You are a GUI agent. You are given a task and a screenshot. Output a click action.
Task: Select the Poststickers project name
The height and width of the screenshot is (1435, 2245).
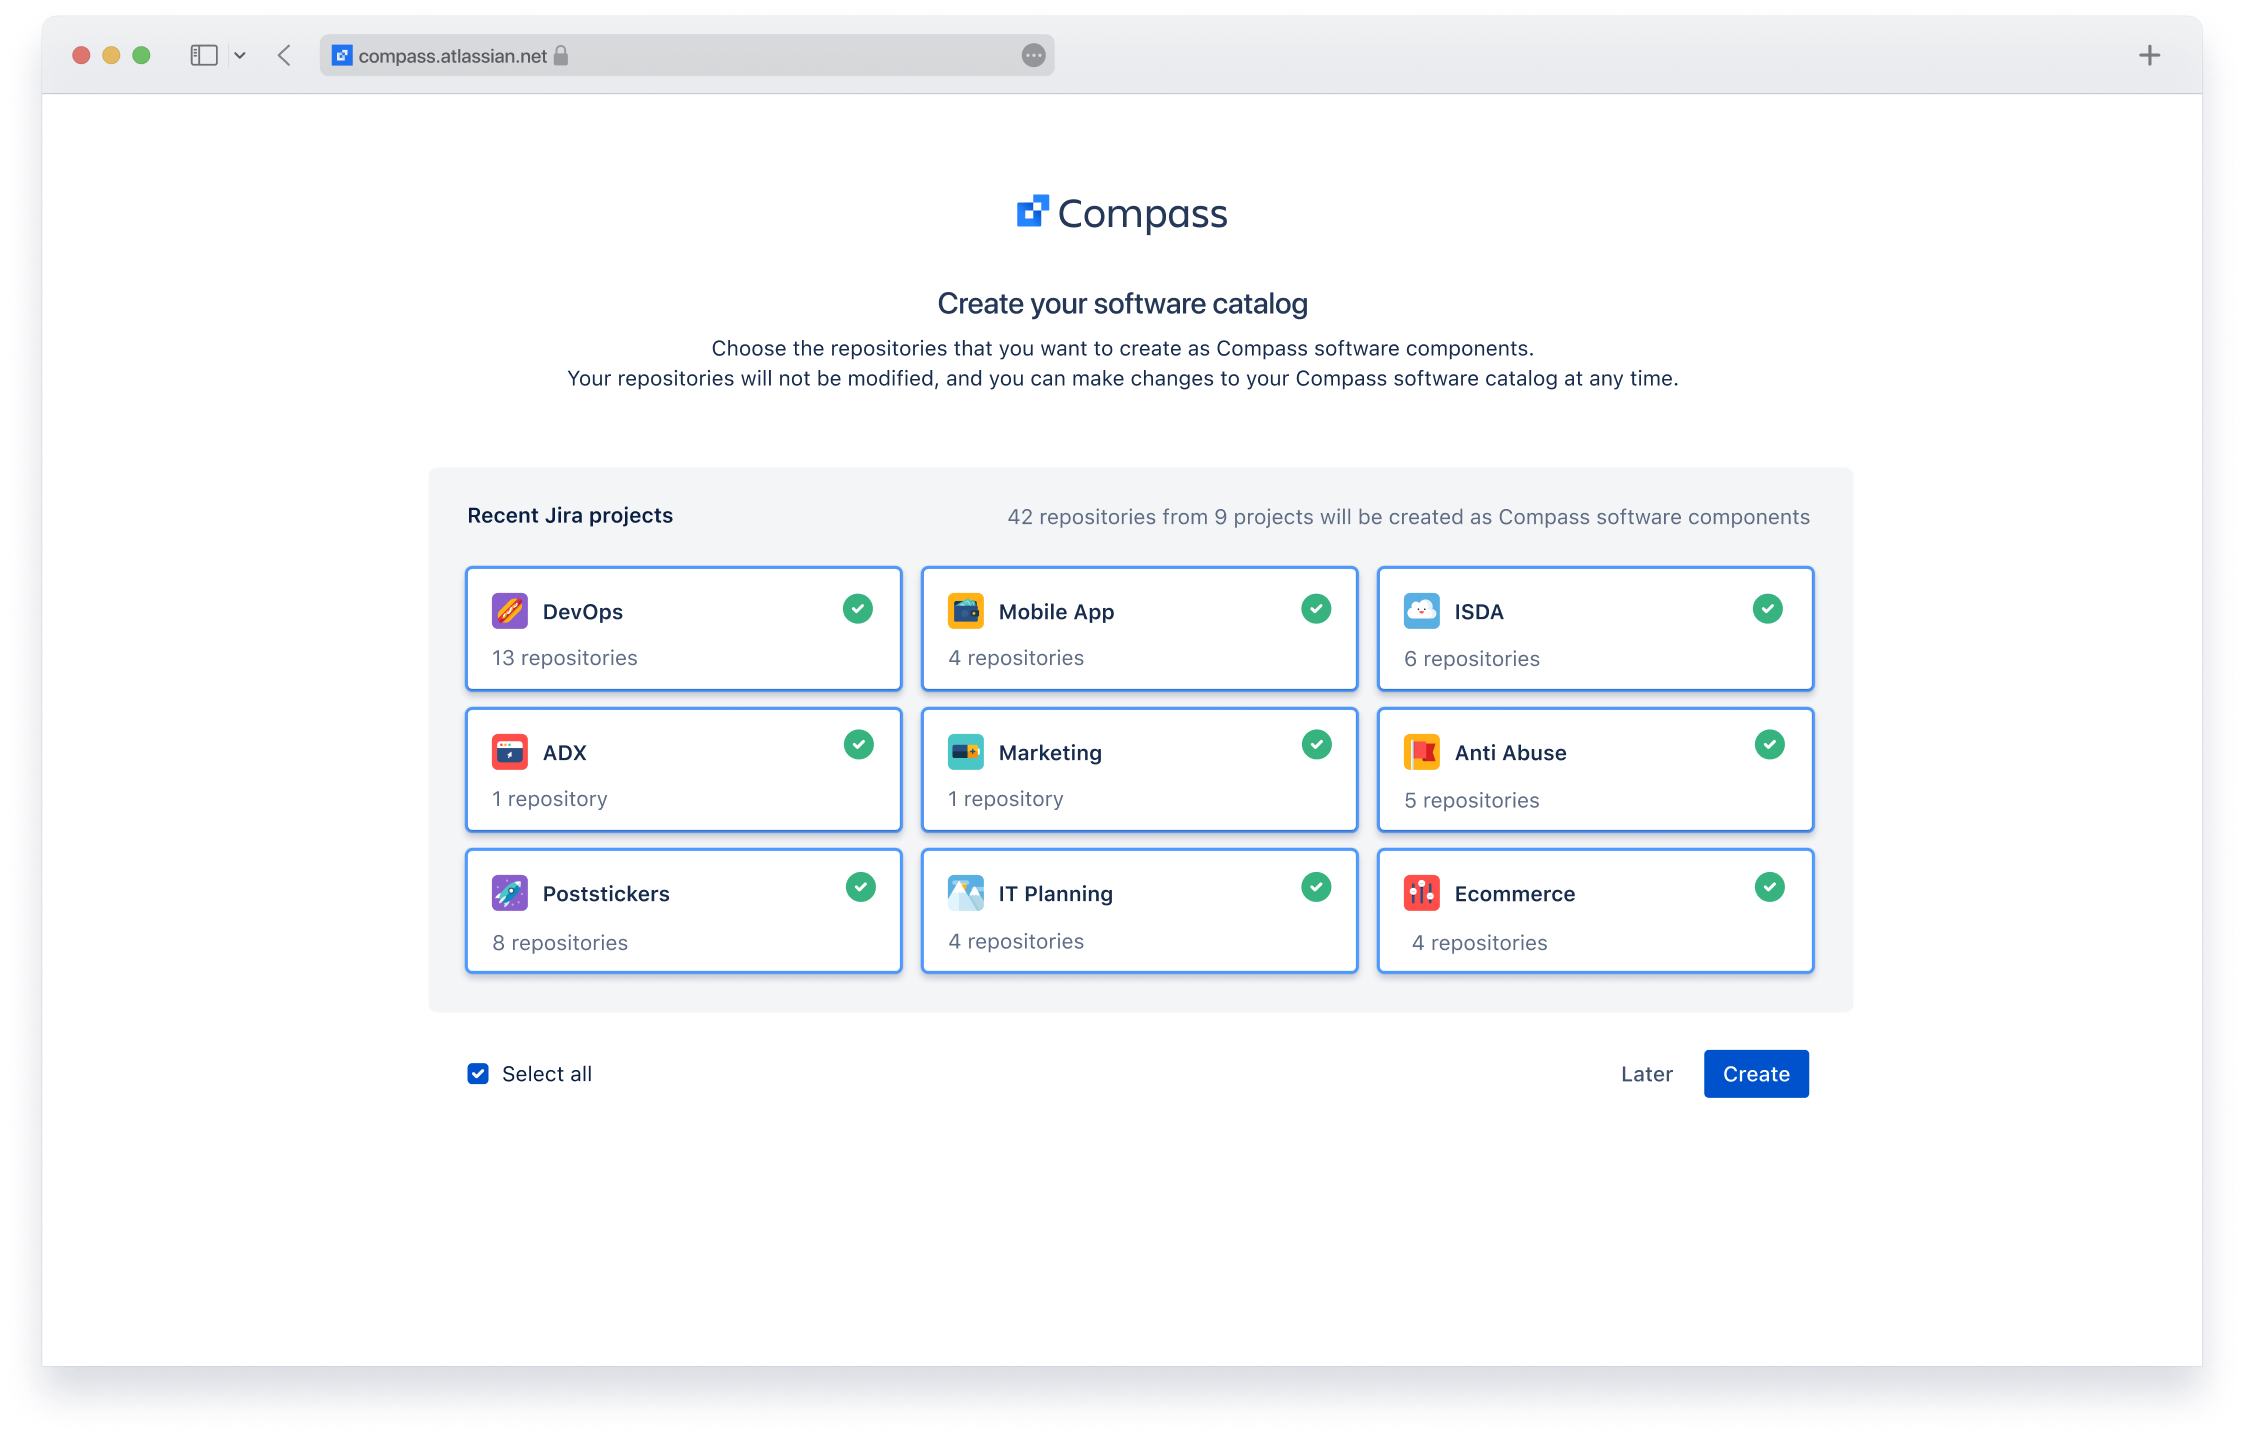(606, 894)
